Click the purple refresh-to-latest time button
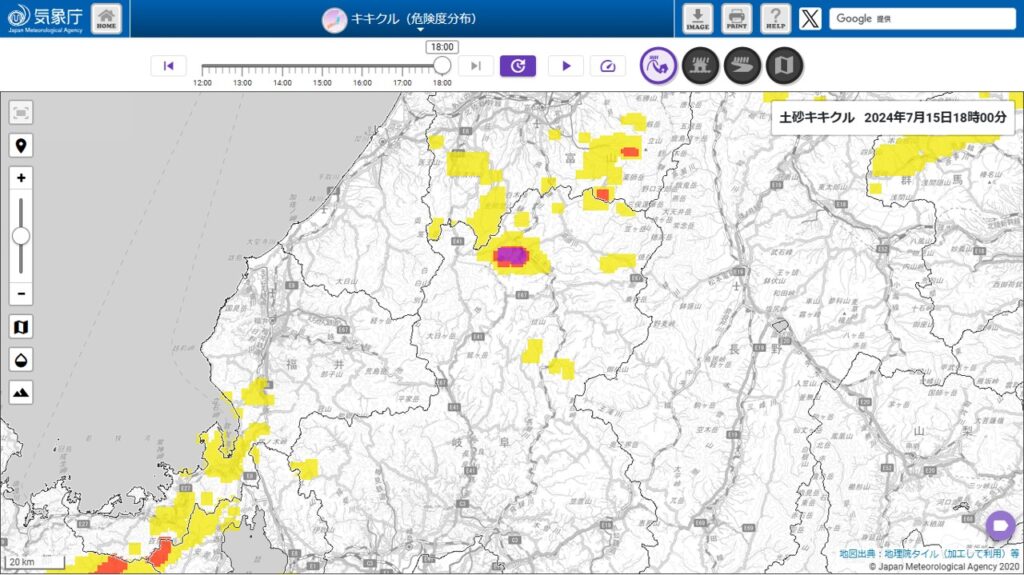1024x575 pixels. [518, 66]
